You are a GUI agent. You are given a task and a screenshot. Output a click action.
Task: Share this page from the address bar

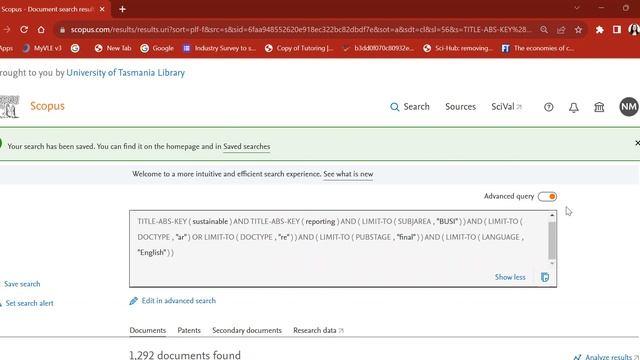(561, 29)
